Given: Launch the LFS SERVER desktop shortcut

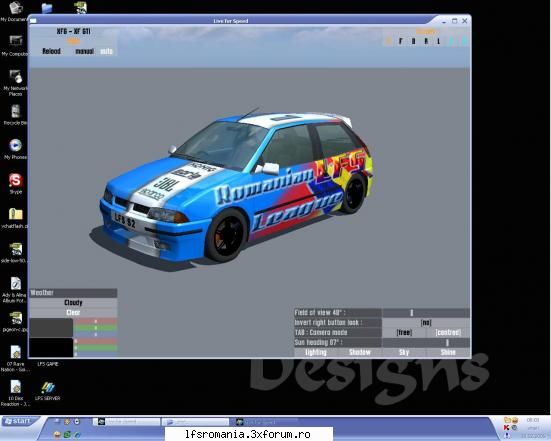Looking at the screenshot, I should tap(48, 391).
